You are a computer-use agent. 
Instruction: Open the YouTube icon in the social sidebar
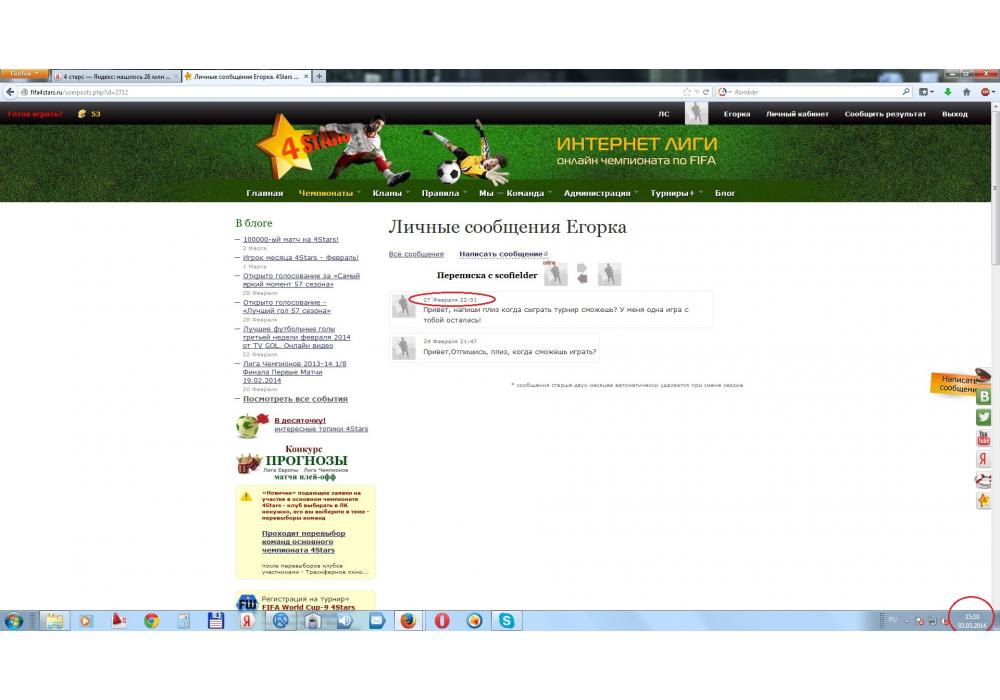[984, 438]
